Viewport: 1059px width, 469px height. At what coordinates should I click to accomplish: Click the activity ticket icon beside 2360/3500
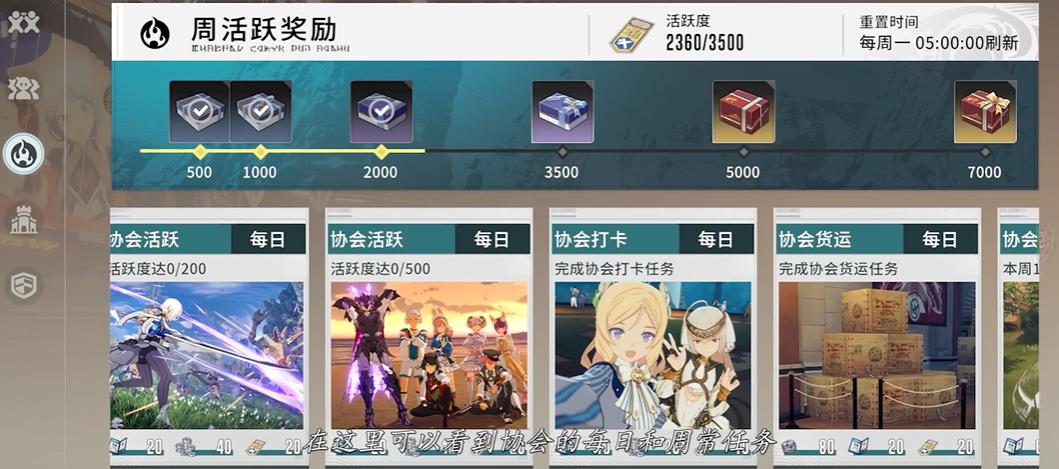(x=632, y=35)
